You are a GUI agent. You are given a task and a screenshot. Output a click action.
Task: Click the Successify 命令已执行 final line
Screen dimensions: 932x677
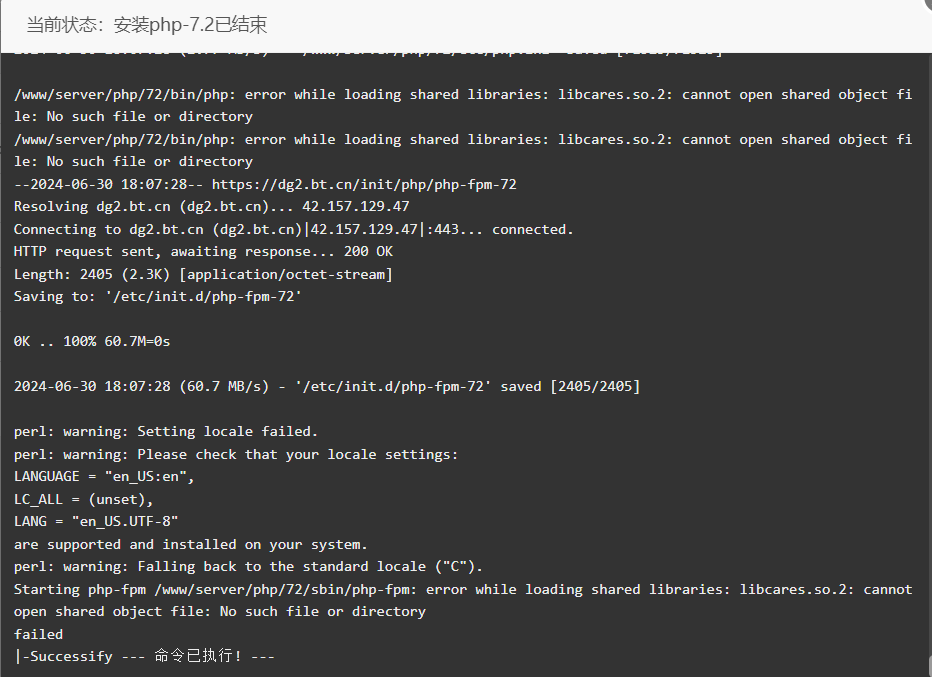pyautogui.click(x=144, y=656)
